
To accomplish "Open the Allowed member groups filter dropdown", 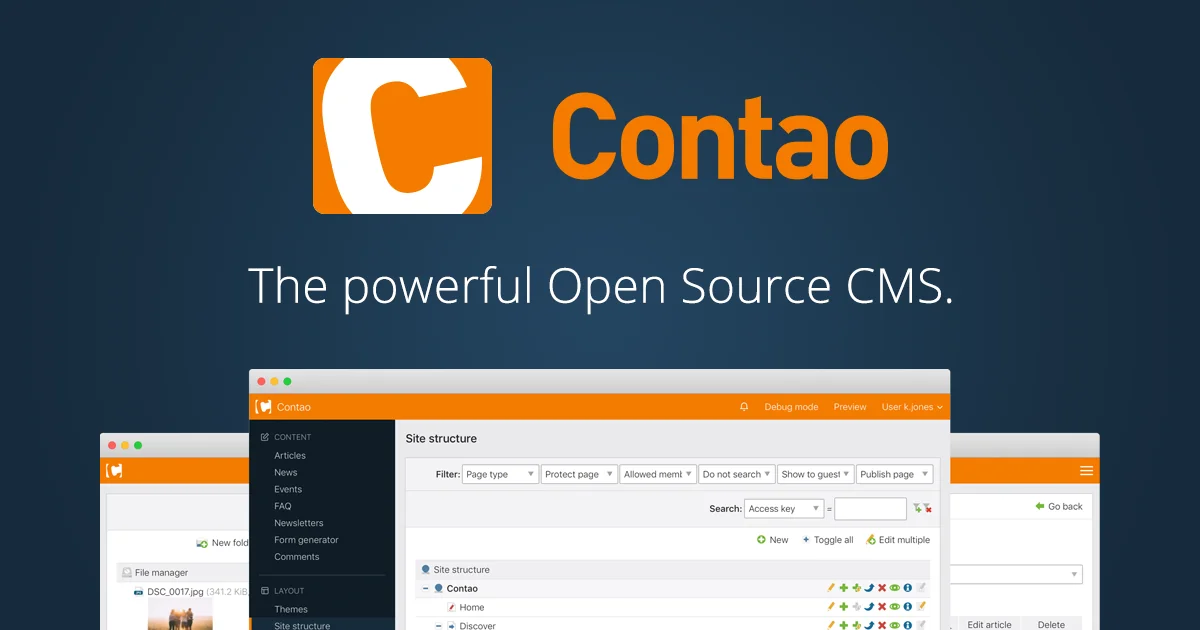I will 657,474.
